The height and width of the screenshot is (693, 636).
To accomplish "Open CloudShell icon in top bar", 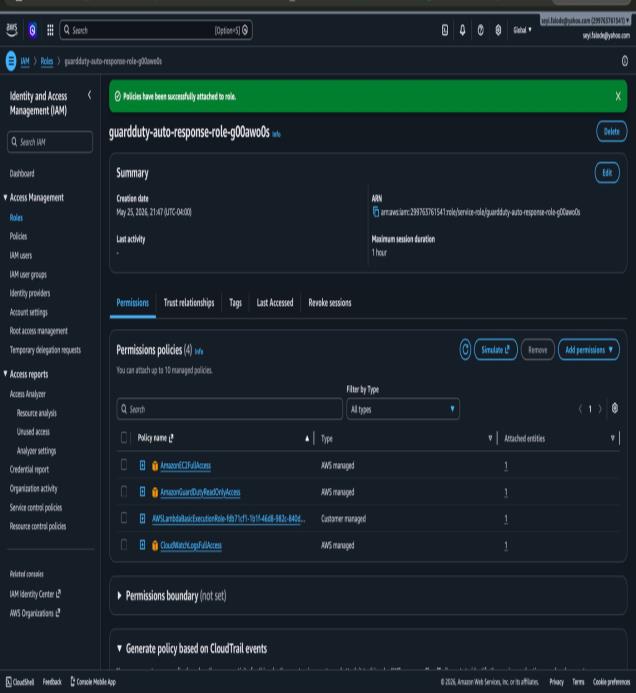I will pyautogui.click(x=445, y=30).
